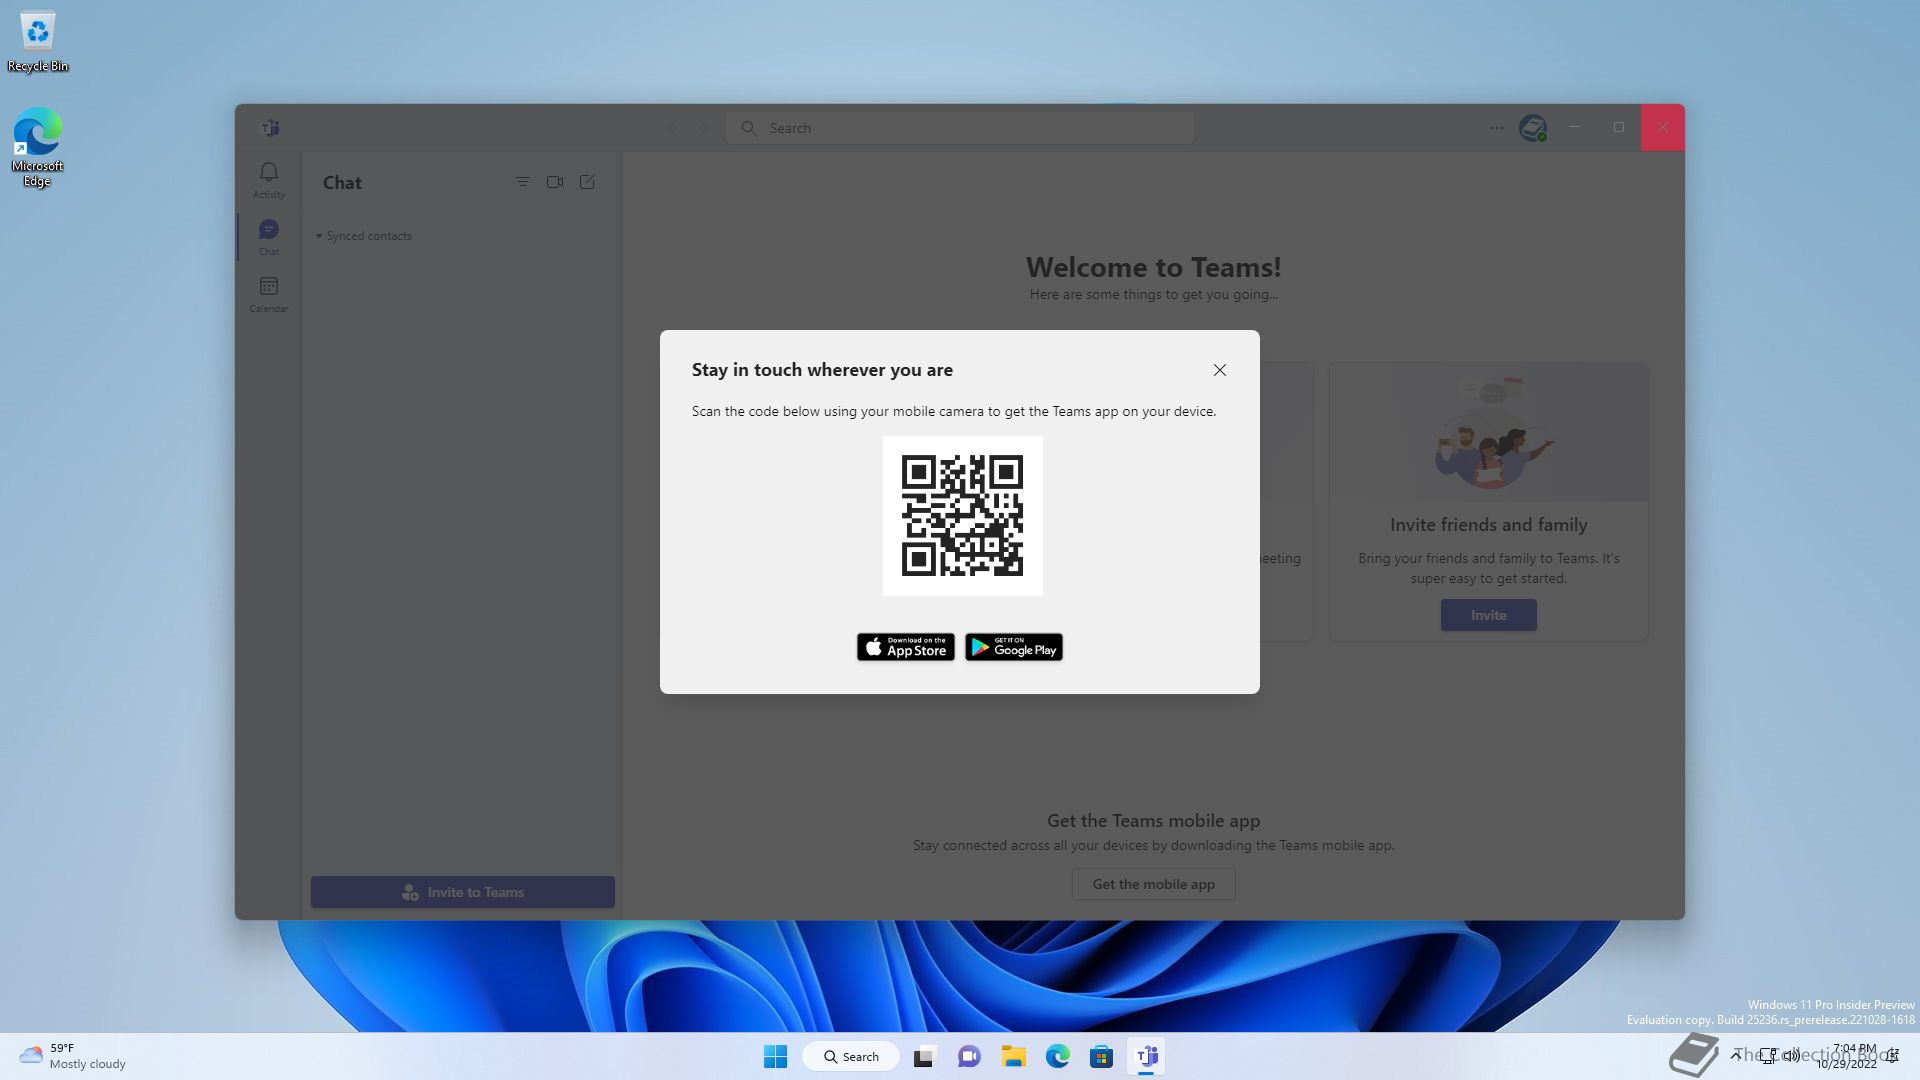Viewport: 1920px width, 1080px height.
Task: Maximize the Teams window
Action: pos(1619,127)
